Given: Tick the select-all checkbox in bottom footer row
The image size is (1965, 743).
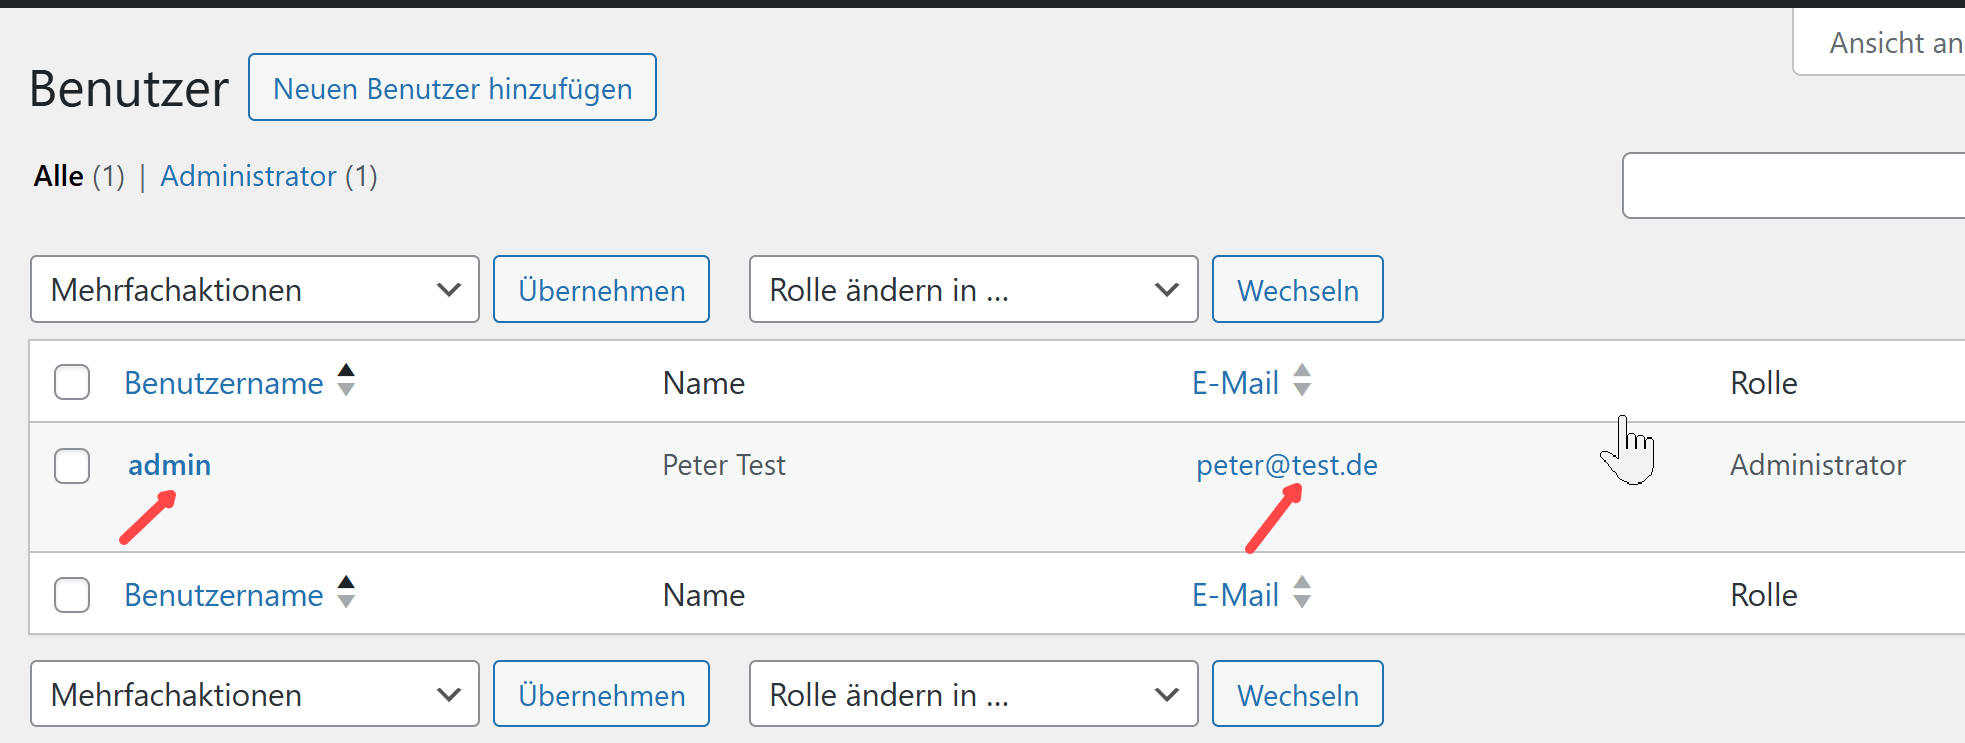Looking at the screenshot, I should coord(72,594).
